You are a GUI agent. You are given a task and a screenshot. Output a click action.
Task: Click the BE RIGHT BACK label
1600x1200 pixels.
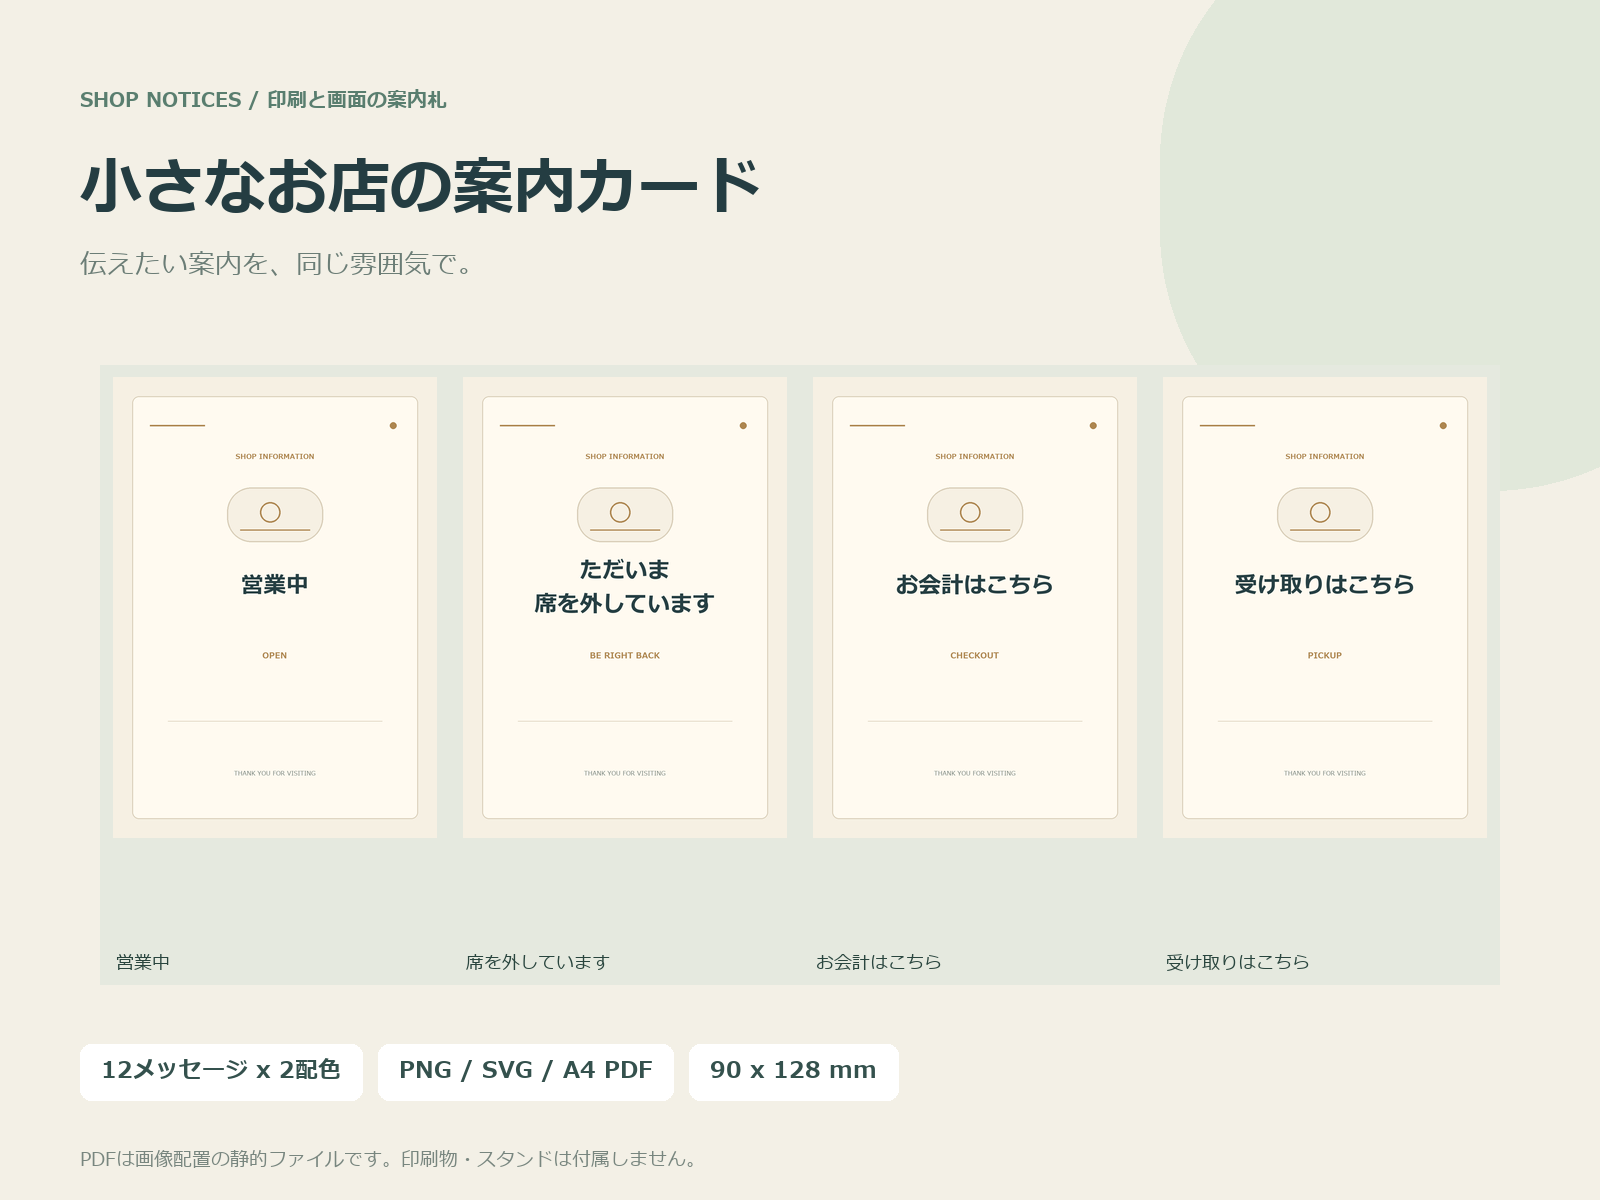pyautogui.click(x=625, y=656)
